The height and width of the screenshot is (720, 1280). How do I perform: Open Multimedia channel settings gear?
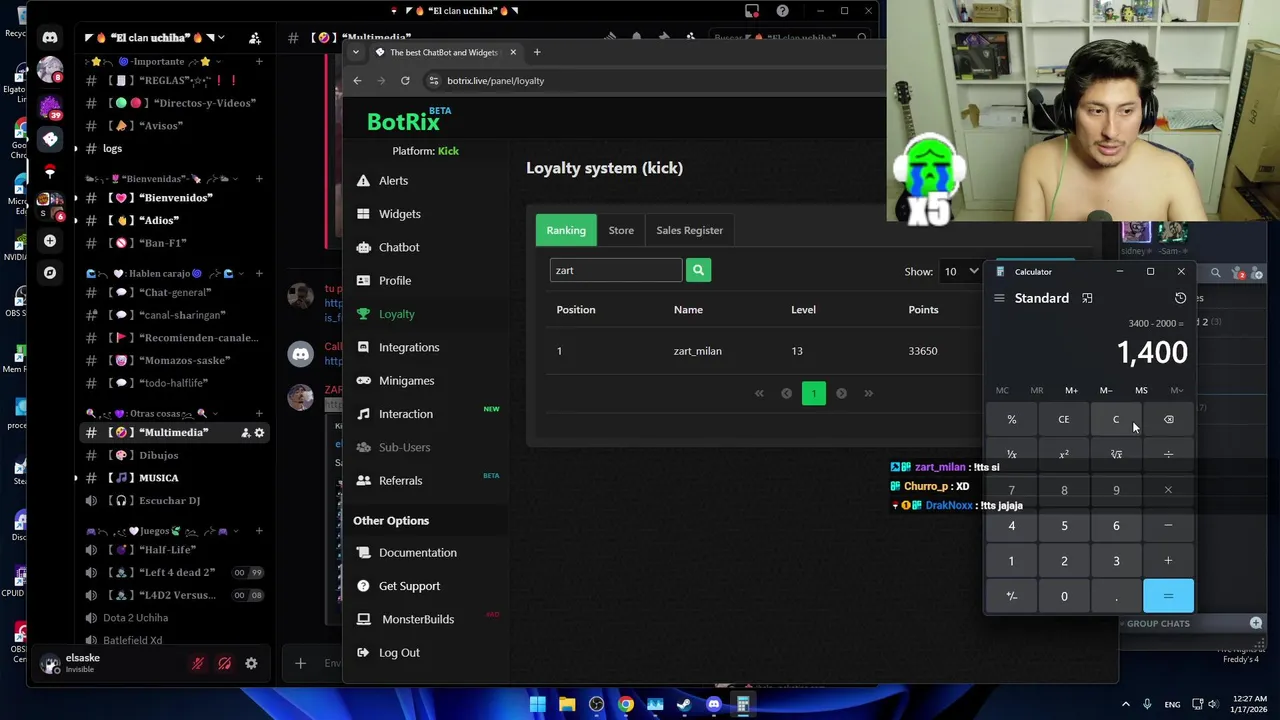(x=259, y=433)
